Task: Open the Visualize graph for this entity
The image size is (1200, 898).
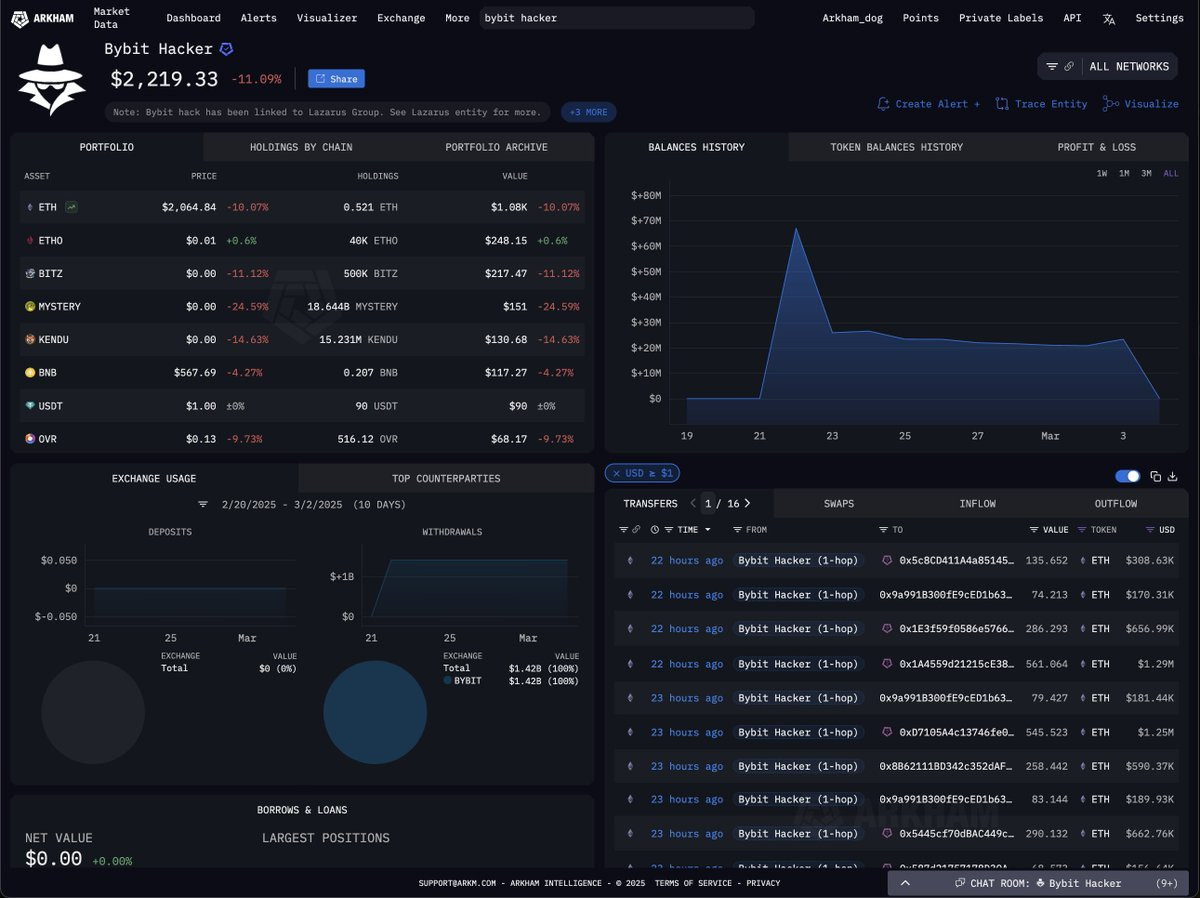Action: pos(1140,104)
